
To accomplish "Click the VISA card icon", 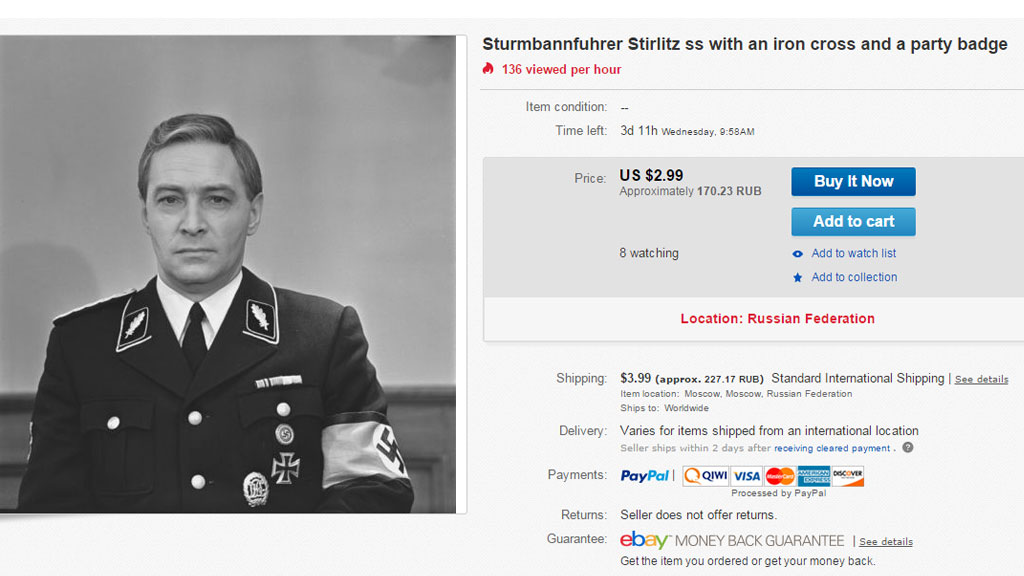I will click(x=746, y=476).
